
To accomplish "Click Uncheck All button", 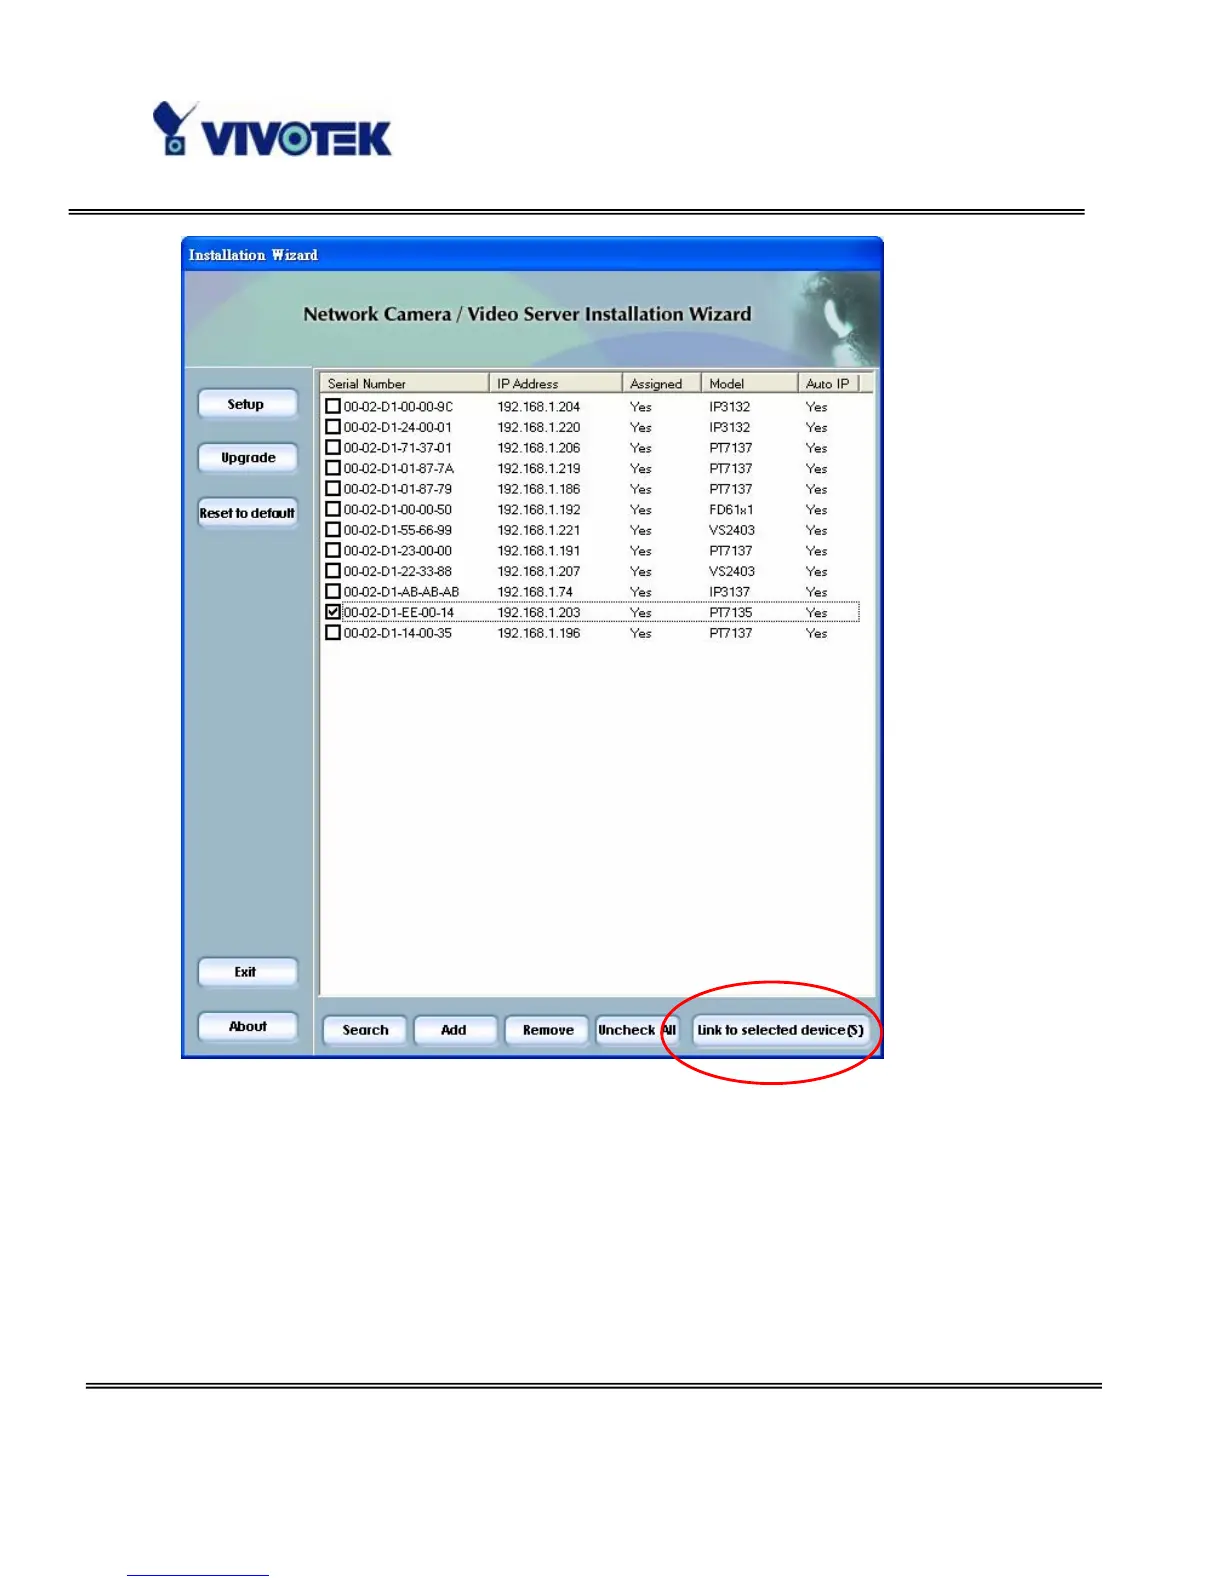I will 638,1030.
